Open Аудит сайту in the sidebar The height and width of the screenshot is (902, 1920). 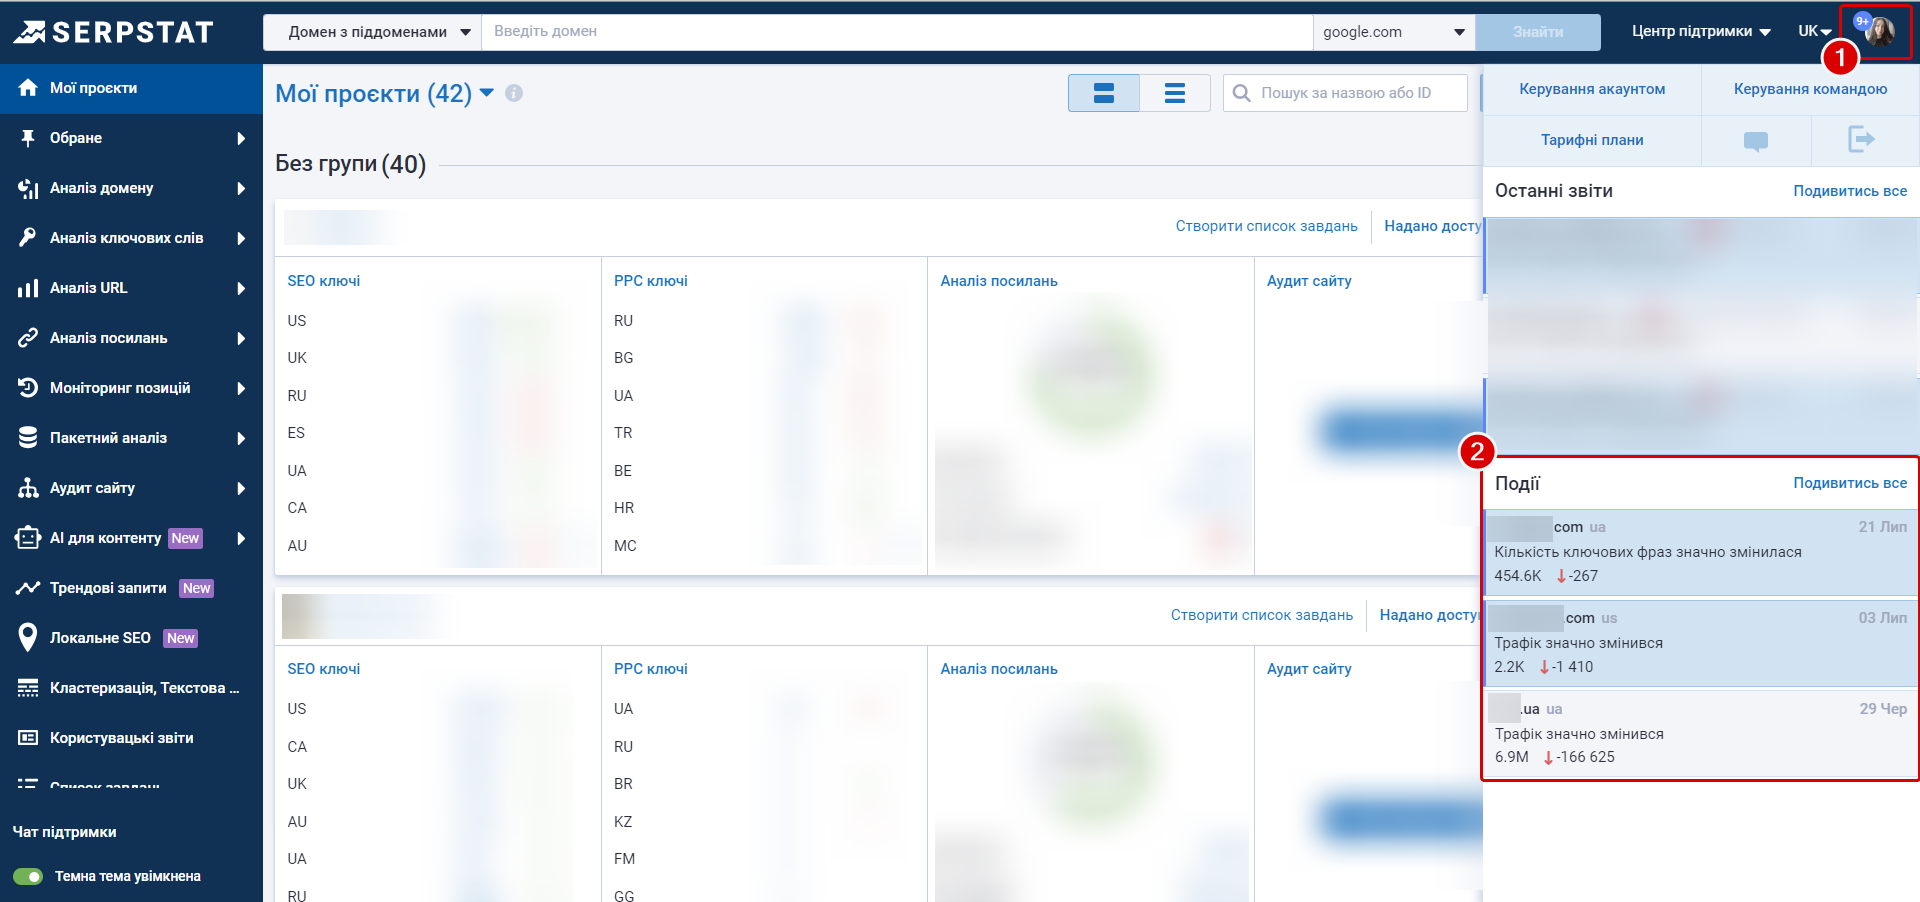[x=92, y=488]
